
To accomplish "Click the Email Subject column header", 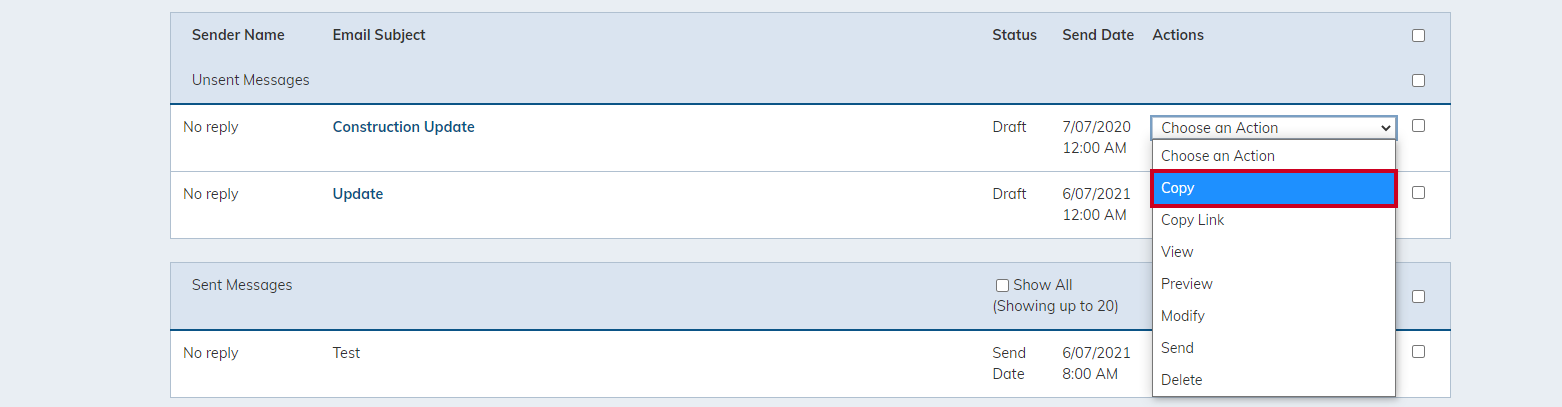I will point(379,35).
